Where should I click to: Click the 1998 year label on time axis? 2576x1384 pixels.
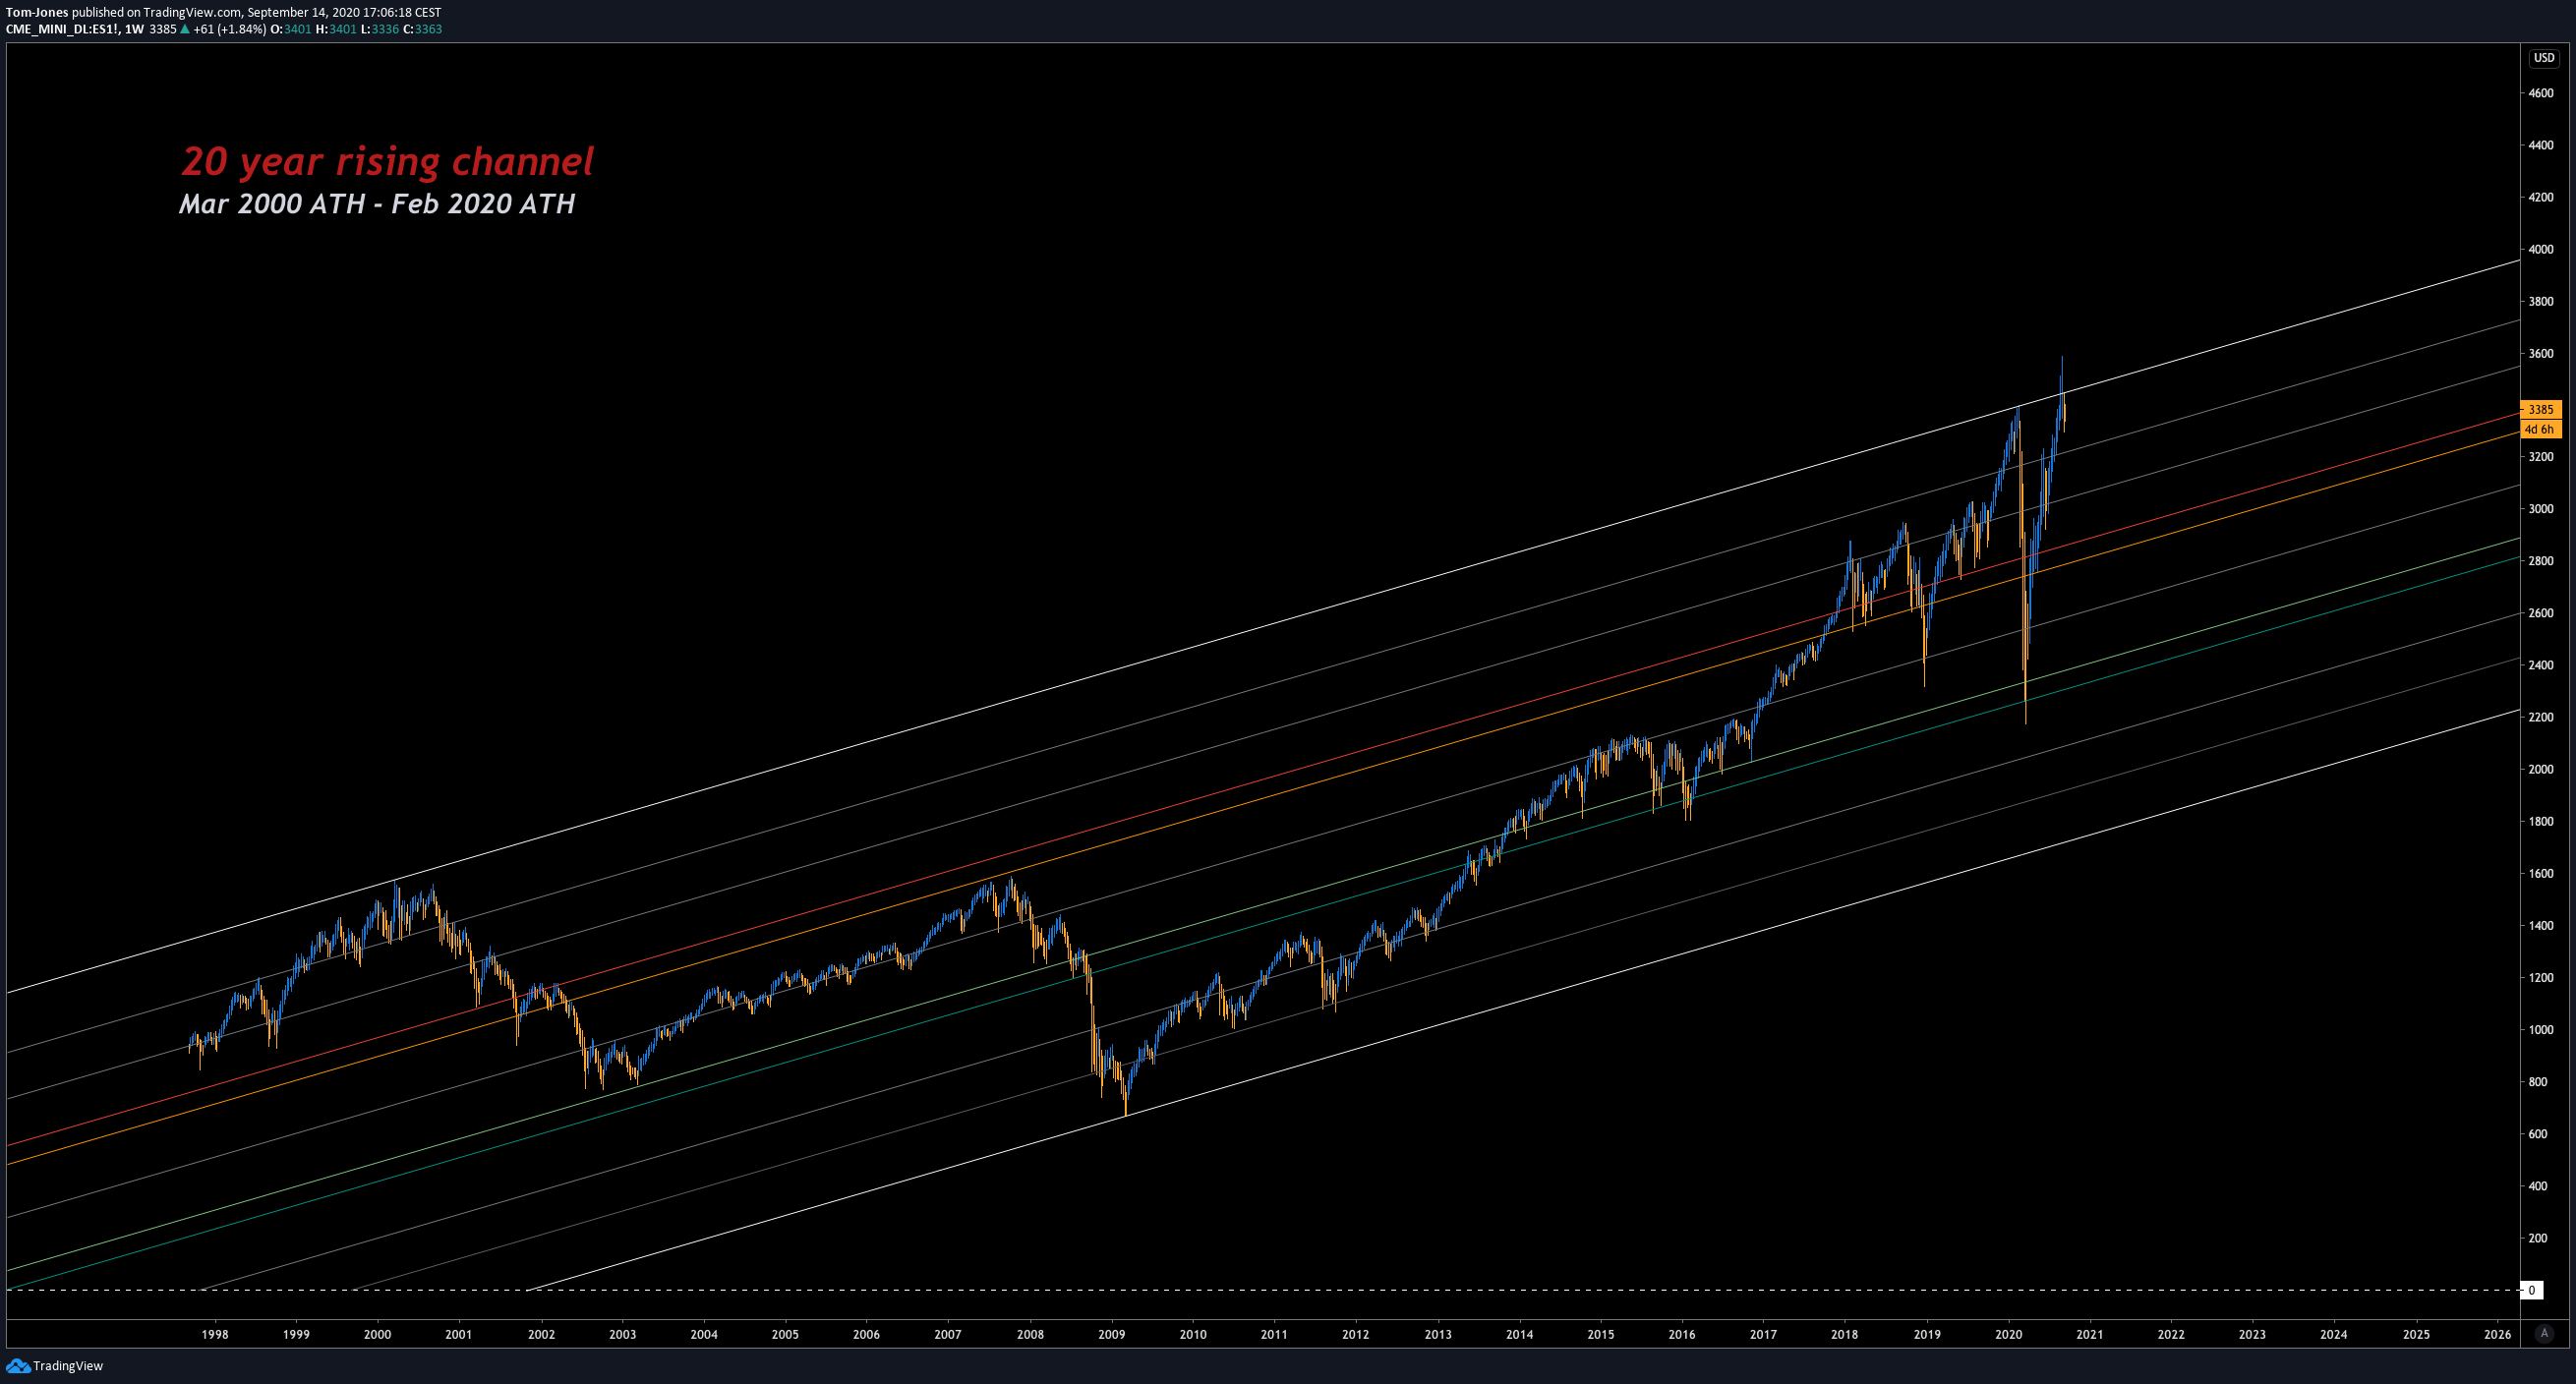pos(214,1334)
